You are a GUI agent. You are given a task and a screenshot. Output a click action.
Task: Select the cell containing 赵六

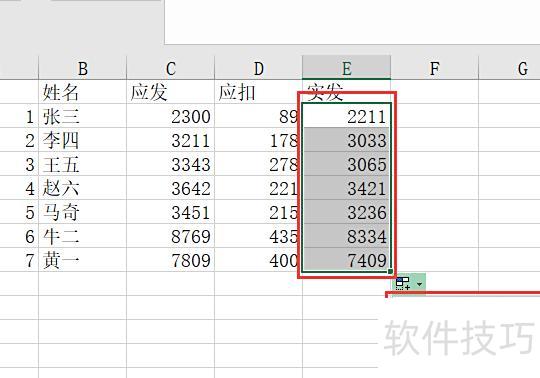point(83,188)
